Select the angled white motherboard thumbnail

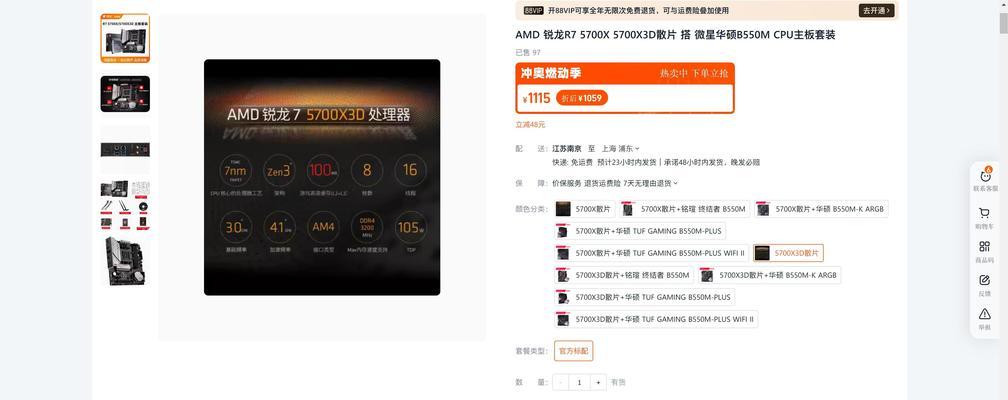coord(125,260)
